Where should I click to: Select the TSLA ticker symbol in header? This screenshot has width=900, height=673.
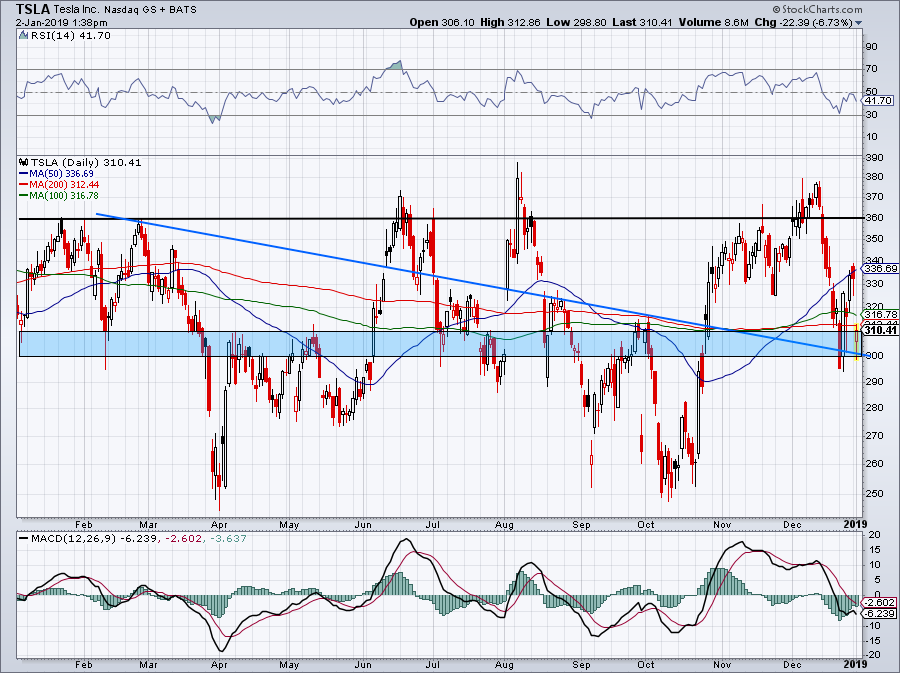coord(33,9)
